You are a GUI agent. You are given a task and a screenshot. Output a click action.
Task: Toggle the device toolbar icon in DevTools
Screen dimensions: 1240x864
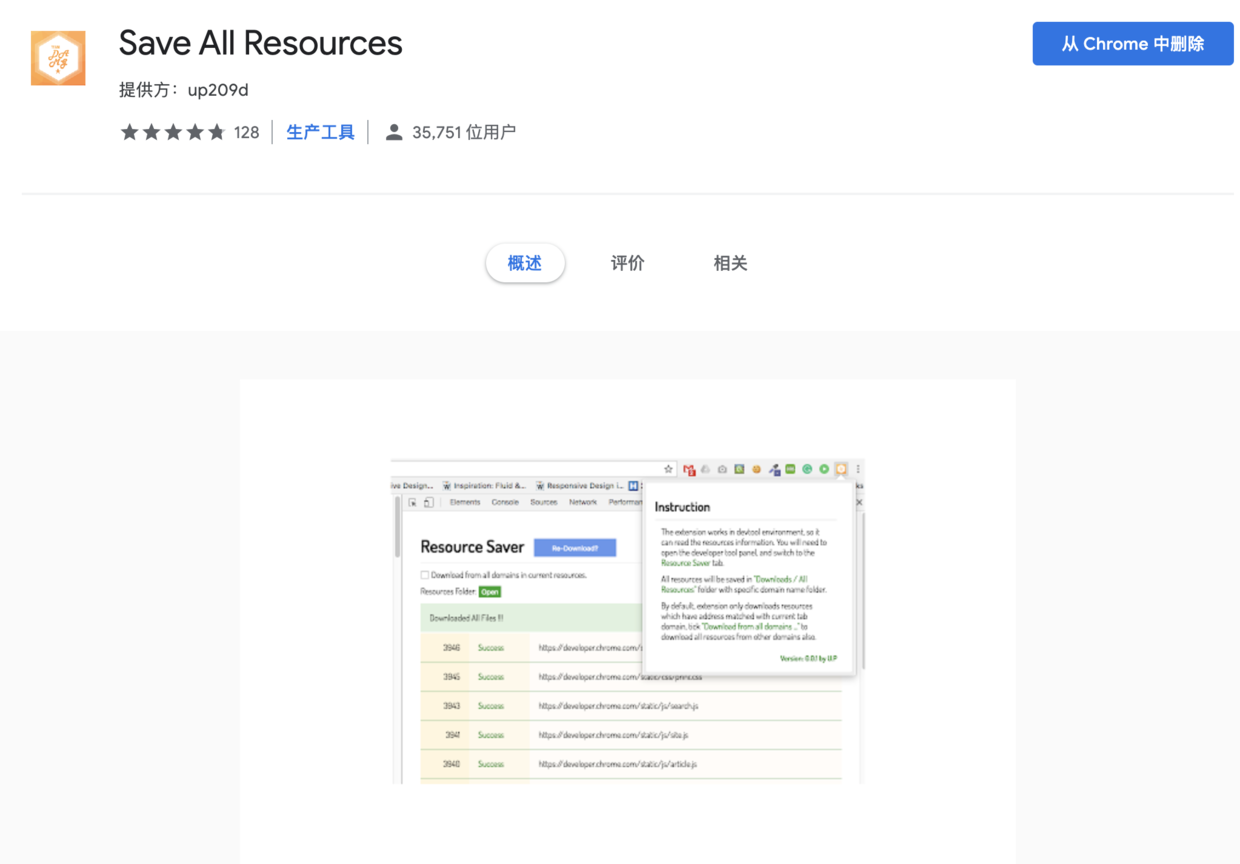click(x=426, y=502)
